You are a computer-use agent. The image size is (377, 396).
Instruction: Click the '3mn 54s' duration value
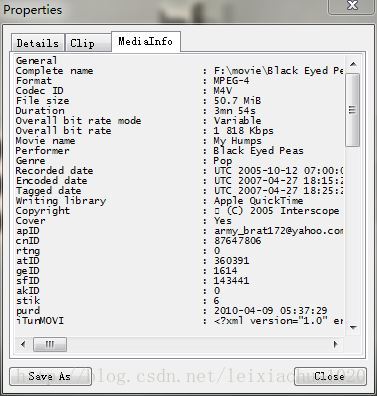pos(235,111)
